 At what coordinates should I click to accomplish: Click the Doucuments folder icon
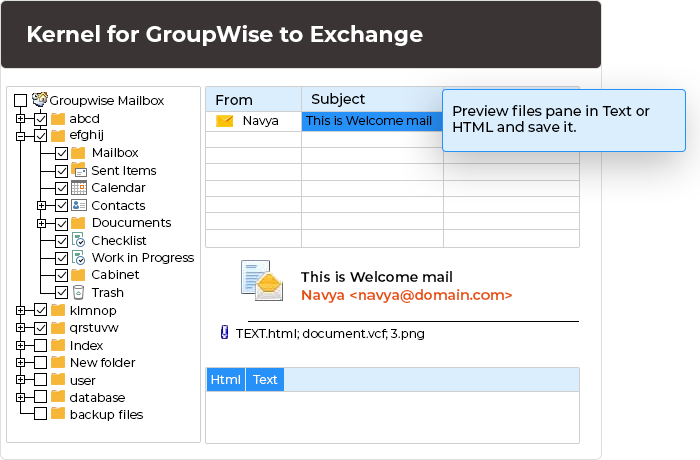click(78, 222)
